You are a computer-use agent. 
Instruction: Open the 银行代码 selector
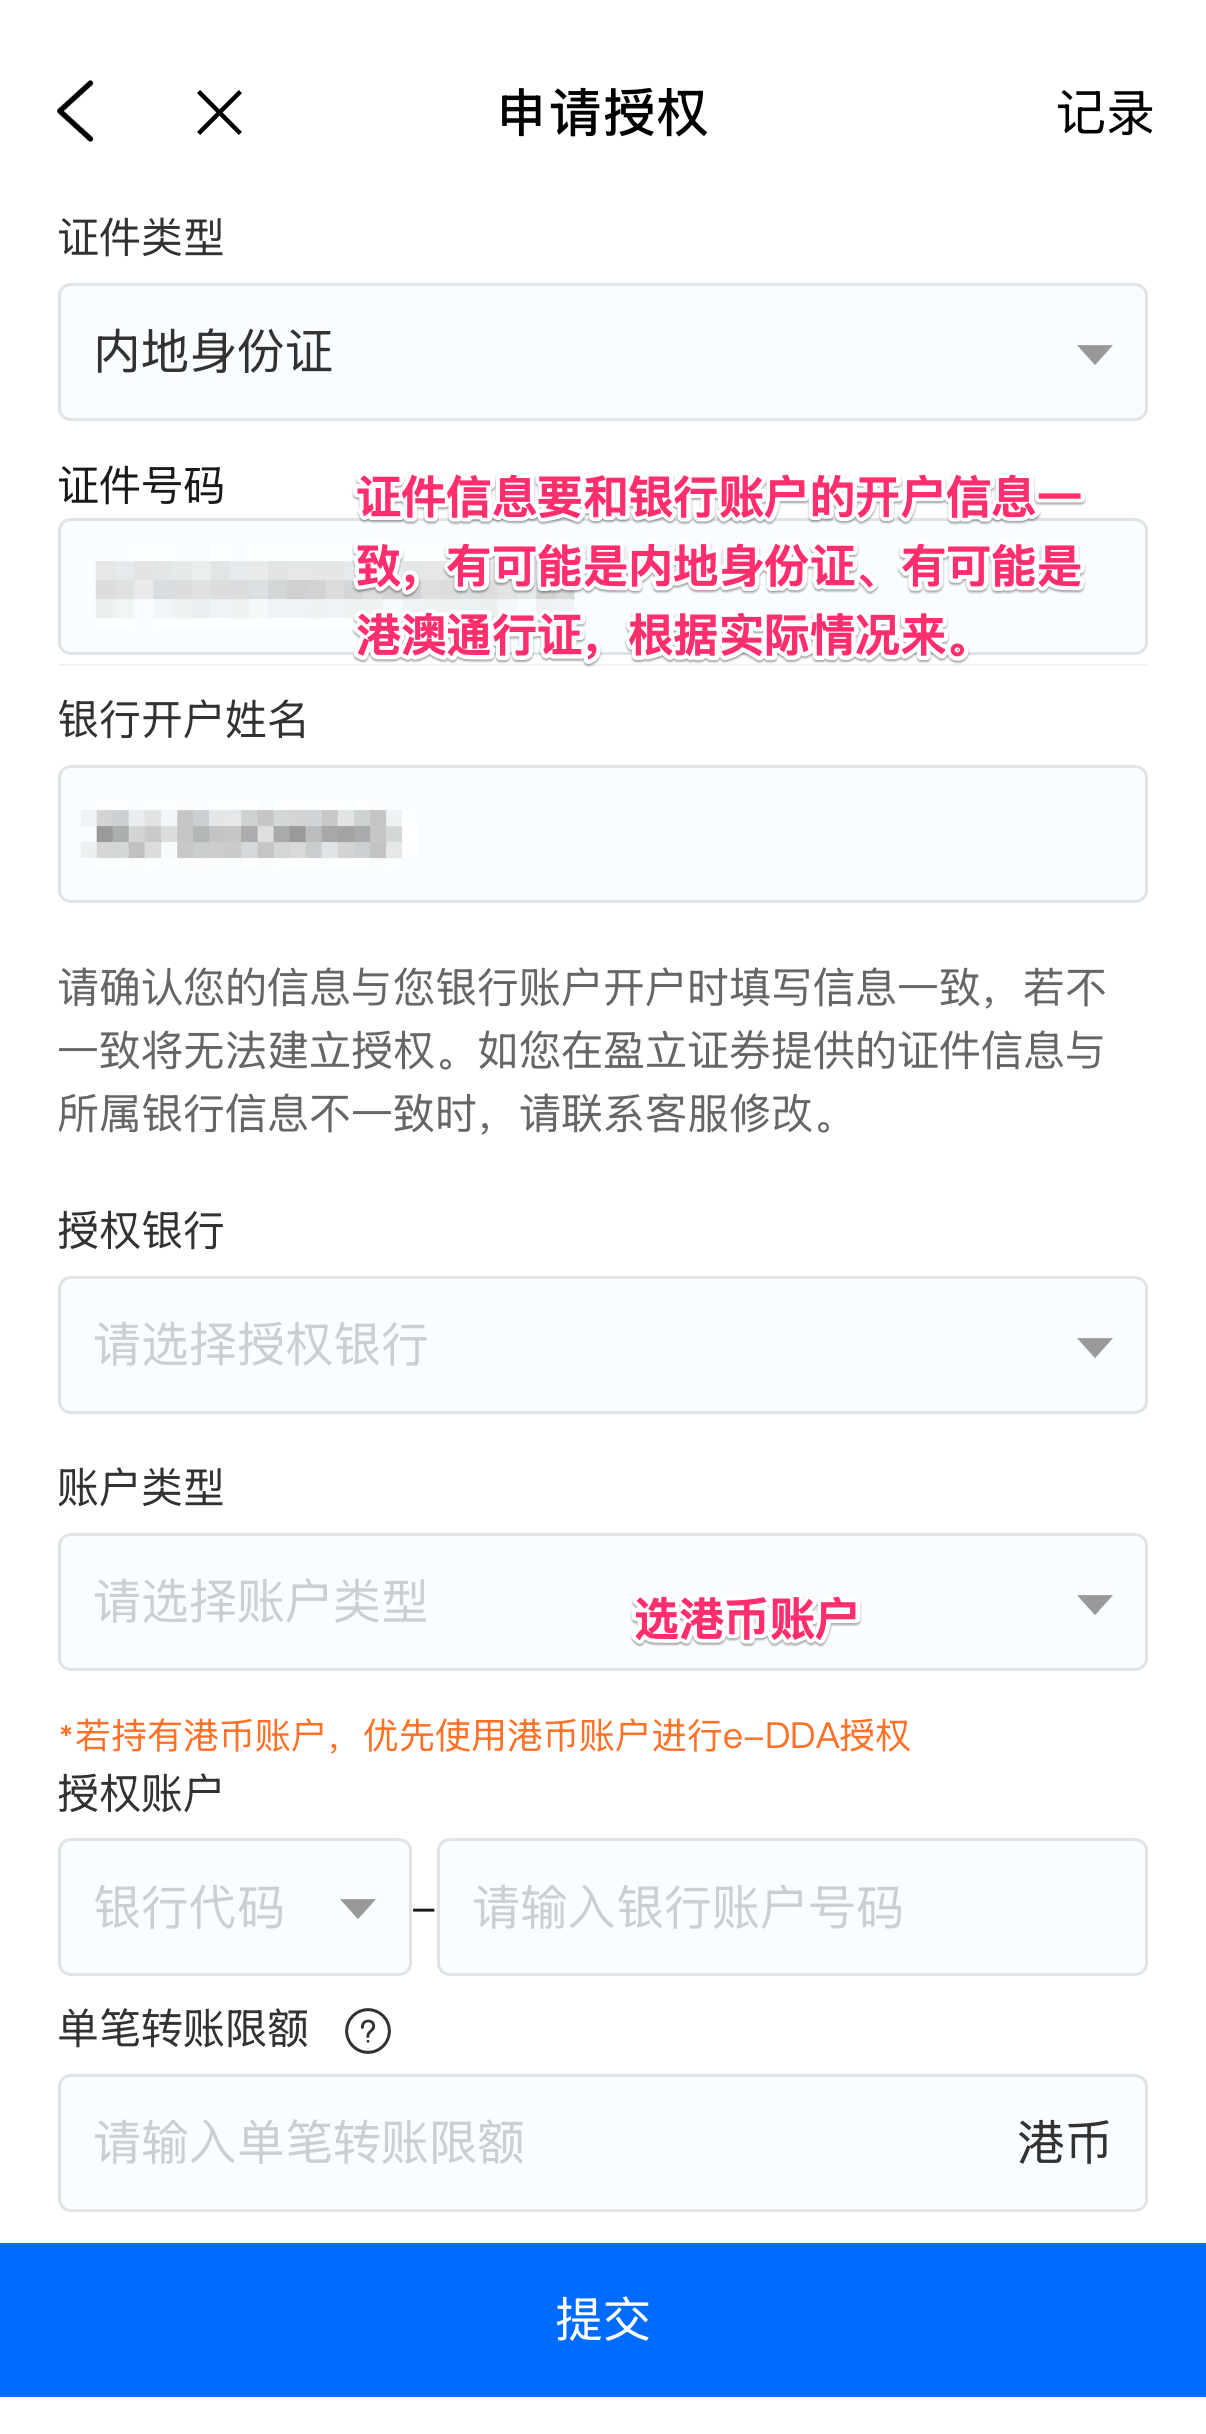(x=235, y=1905)
